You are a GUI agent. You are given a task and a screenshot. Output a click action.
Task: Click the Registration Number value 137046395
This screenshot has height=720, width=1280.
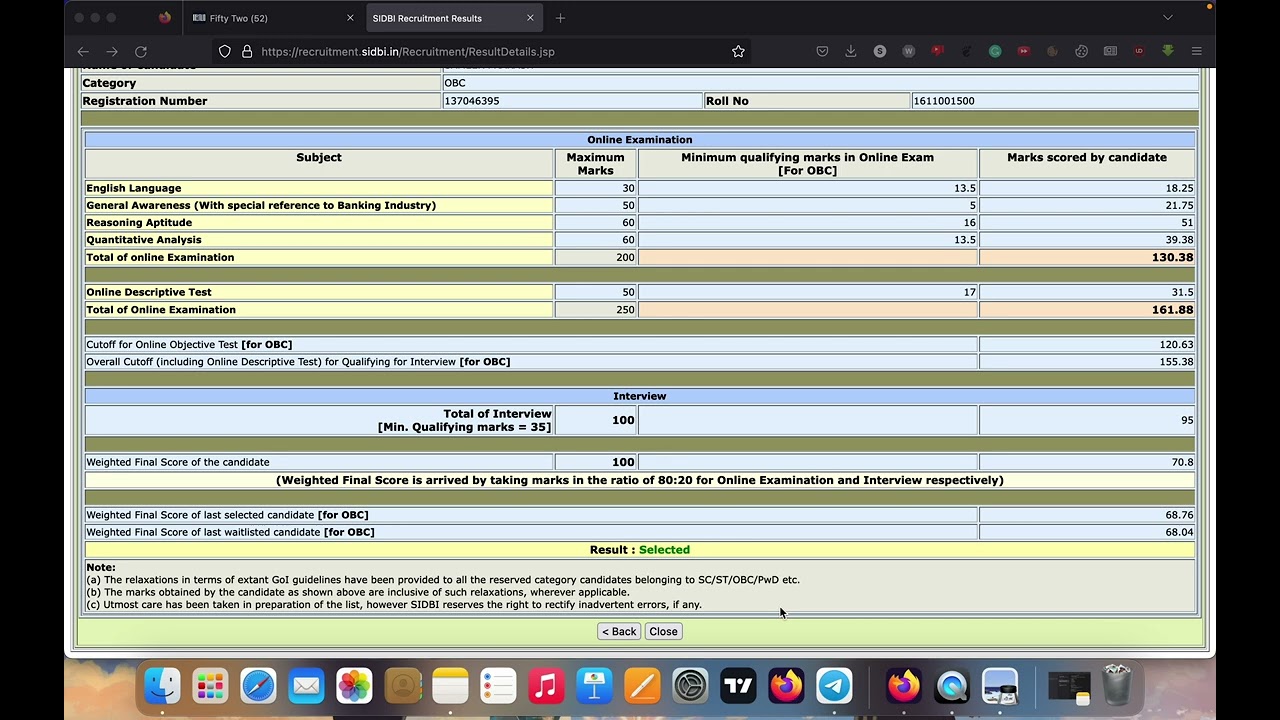471,101
